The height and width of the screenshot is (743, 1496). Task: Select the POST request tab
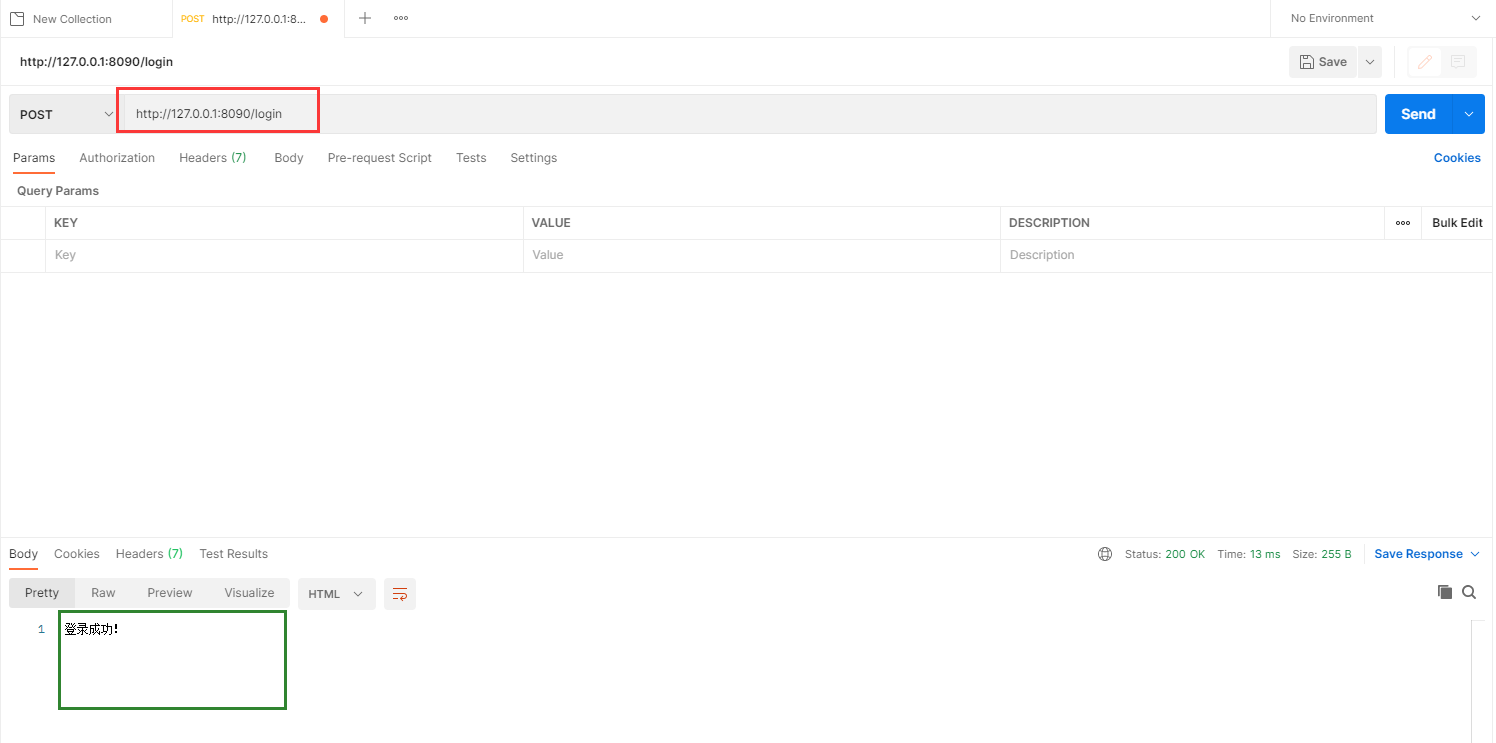(258, 19)
